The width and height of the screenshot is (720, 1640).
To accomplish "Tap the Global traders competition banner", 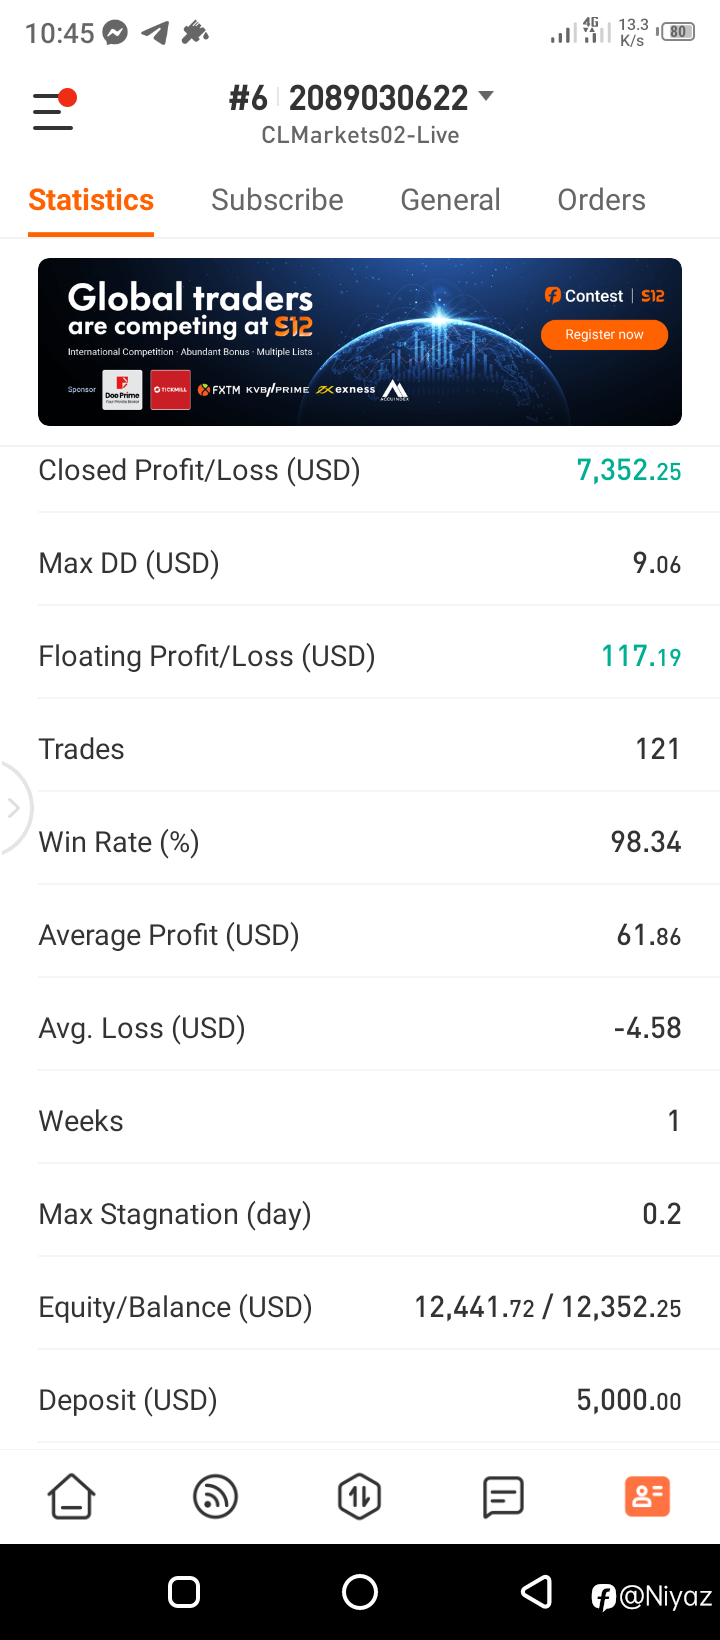I will (360, 342).
